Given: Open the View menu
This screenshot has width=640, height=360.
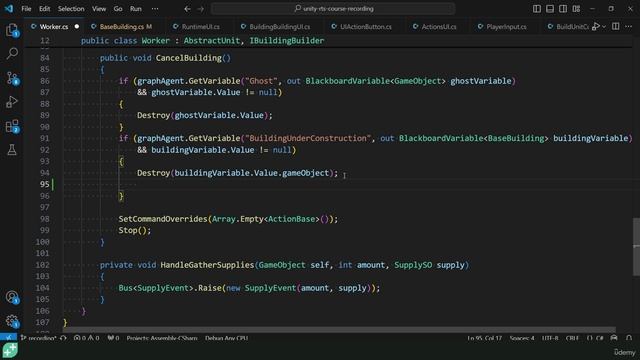Looking at the screenshot, I should [x=99, y=9].
